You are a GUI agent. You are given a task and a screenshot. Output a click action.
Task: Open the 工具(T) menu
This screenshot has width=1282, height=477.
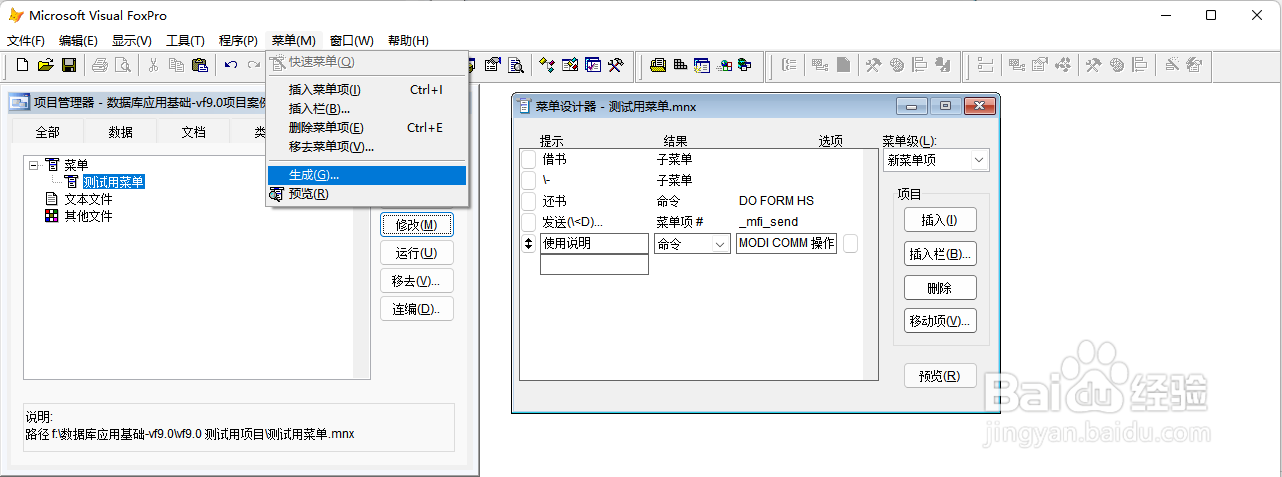tap(185, 41)
